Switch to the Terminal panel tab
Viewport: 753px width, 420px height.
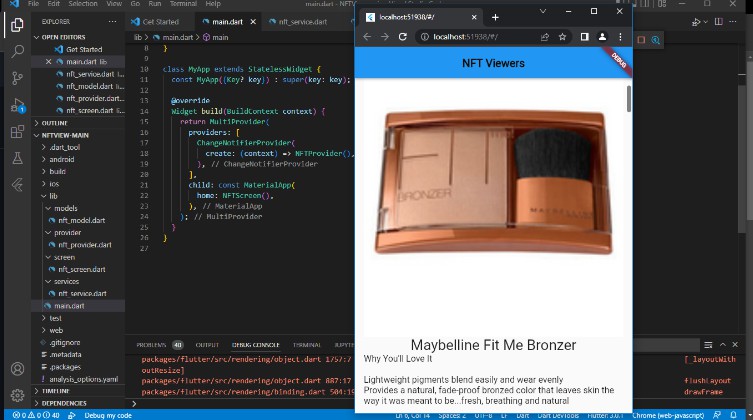coord(307,345)
